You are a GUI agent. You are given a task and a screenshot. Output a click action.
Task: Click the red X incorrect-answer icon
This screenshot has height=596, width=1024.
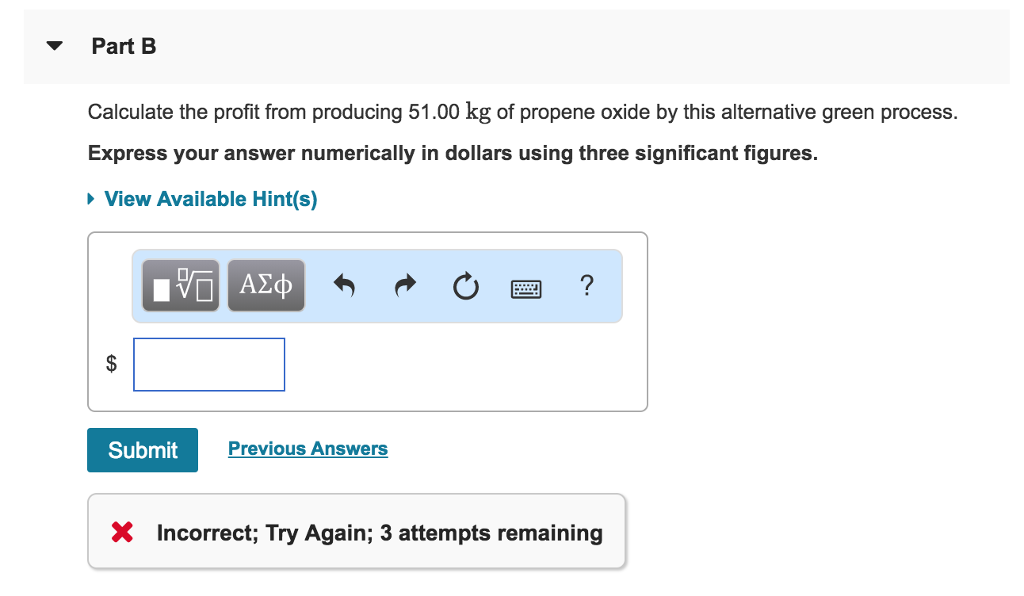[x=121, y=531]
